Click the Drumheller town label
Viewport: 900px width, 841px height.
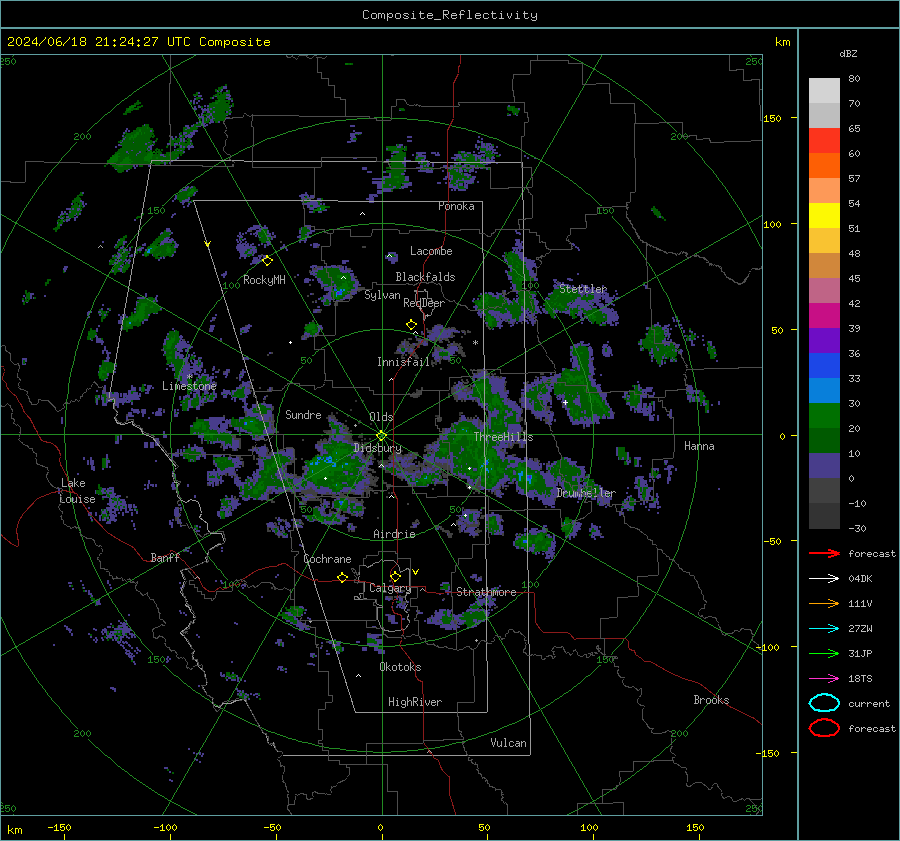click(586, 493)
